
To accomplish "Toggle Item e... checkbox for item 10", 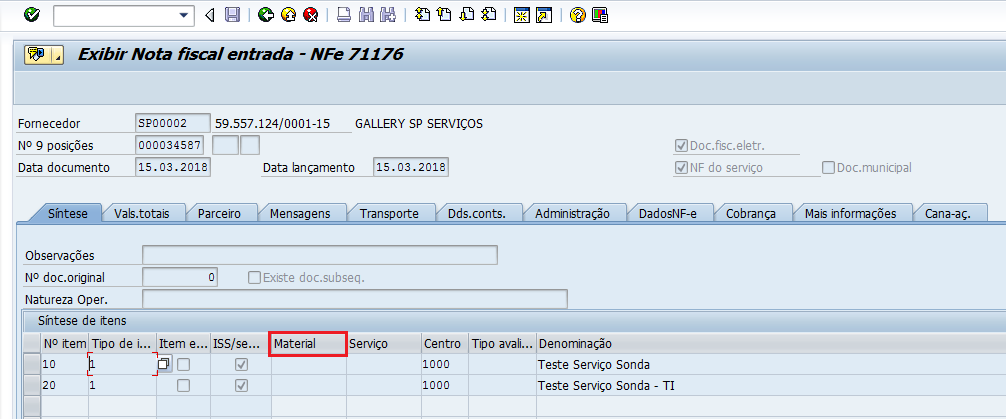I will (183, 364).
